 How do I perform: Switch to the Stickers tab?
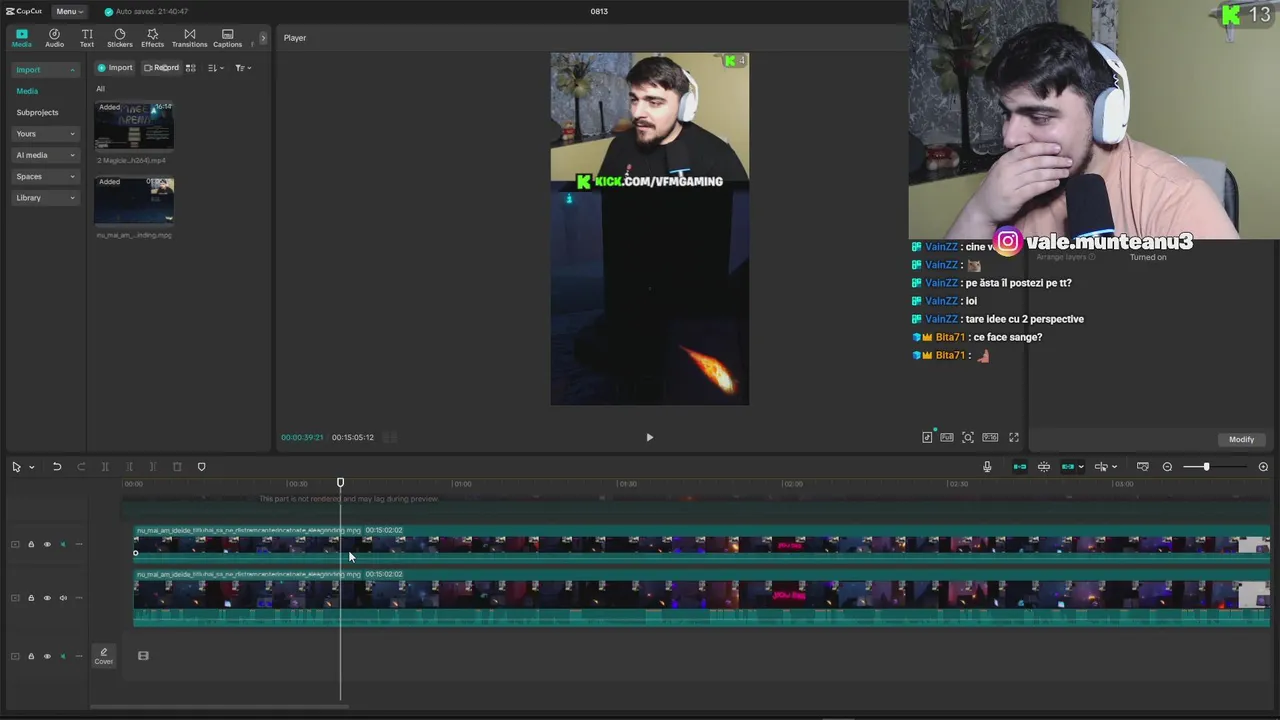point(120,38)
